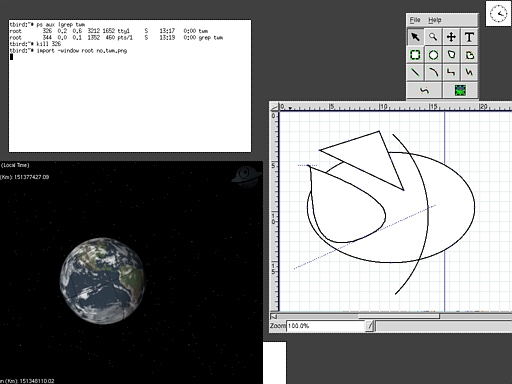Select the Ellipse tool
The height and width of the screenshot is (384, 512).
coord(433,55)
